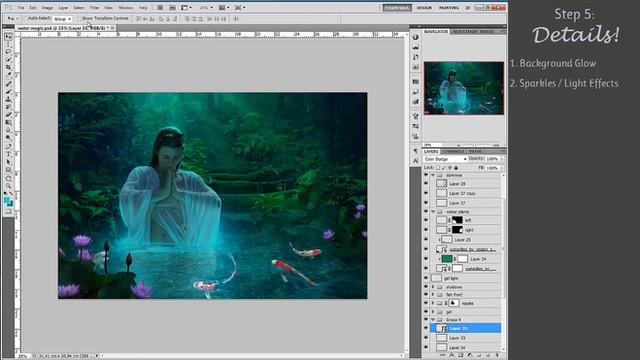Add a layer style with fx icon

(451, 356)
